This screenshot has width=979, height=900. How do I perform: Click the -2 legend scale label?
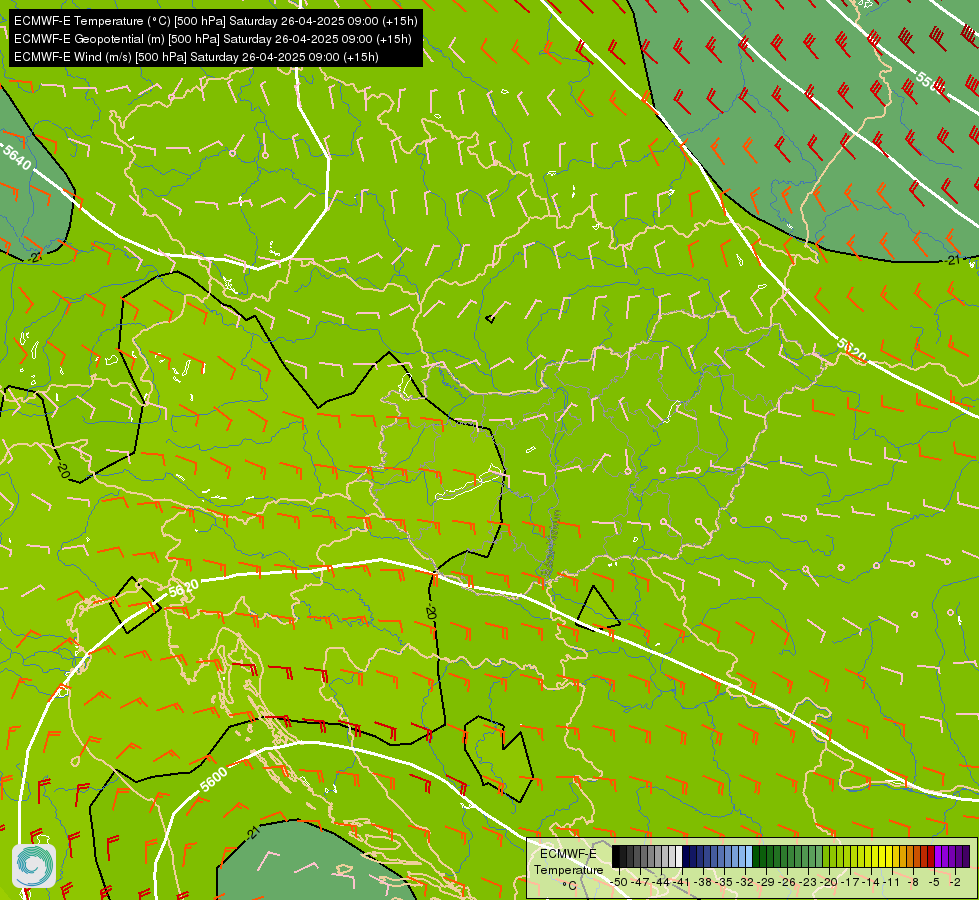coord(955,882)
